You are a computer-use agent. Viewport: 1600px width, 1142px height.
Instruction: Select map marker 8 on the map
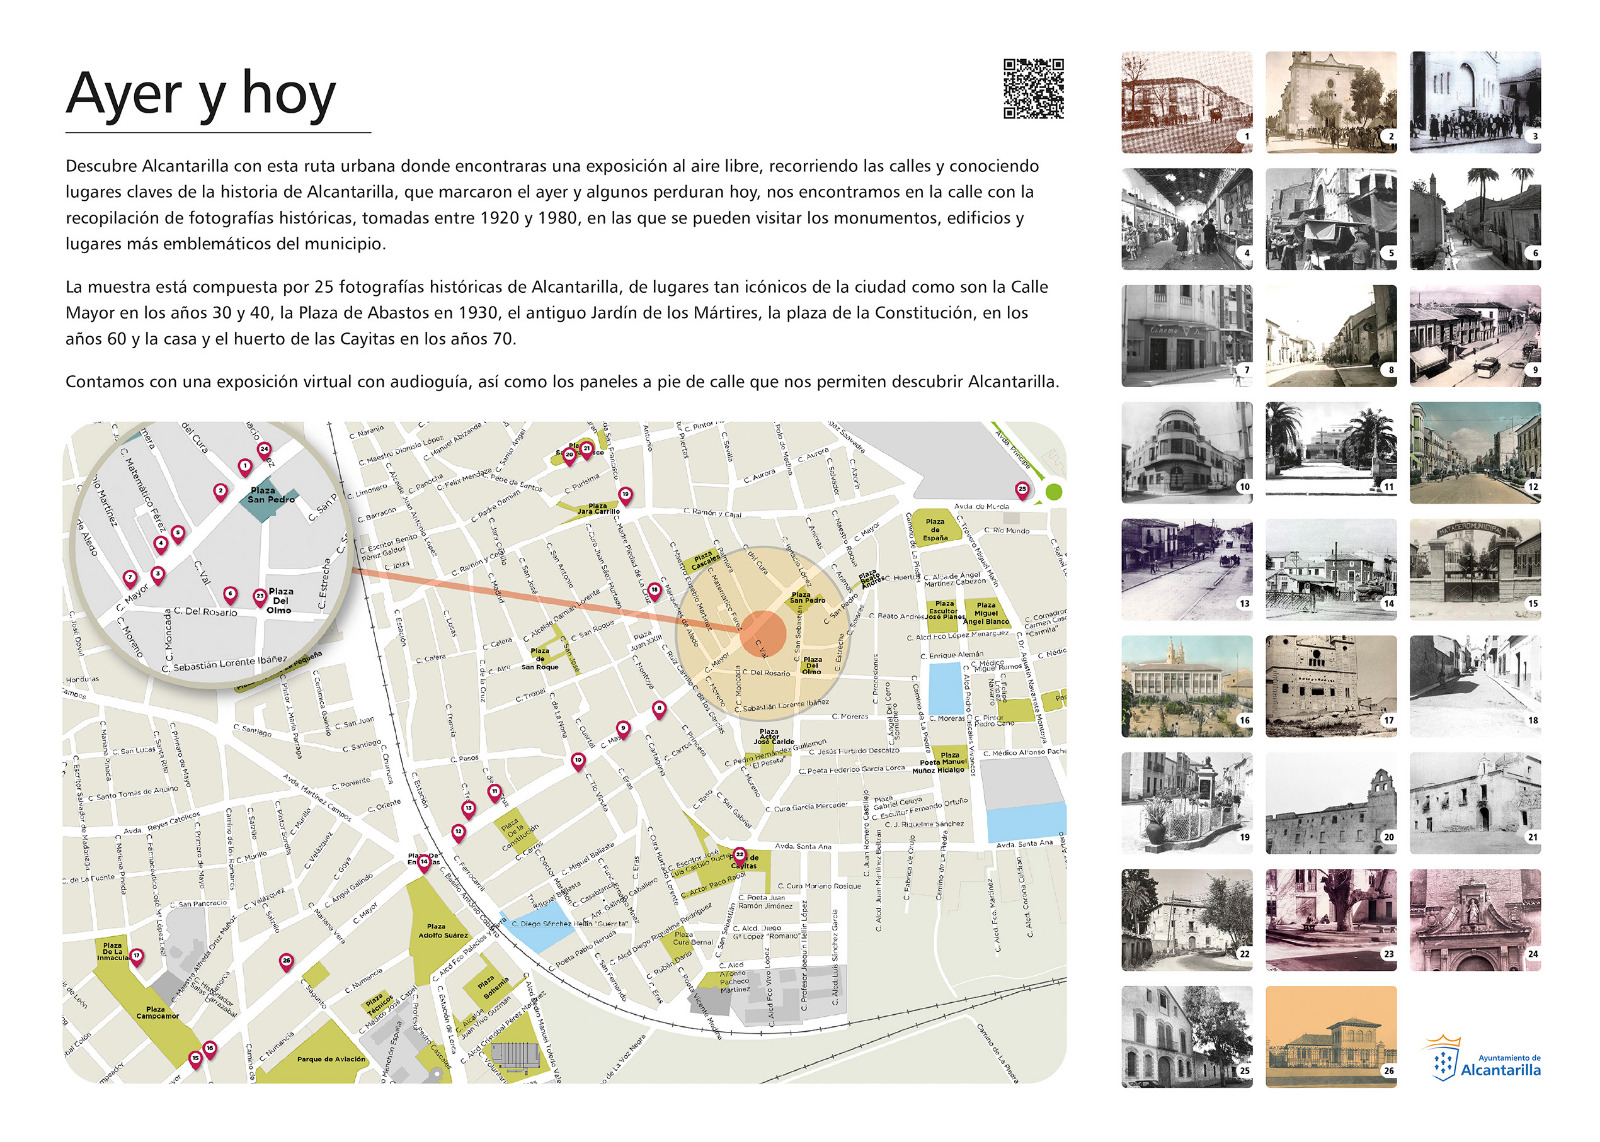click(659, 709)
